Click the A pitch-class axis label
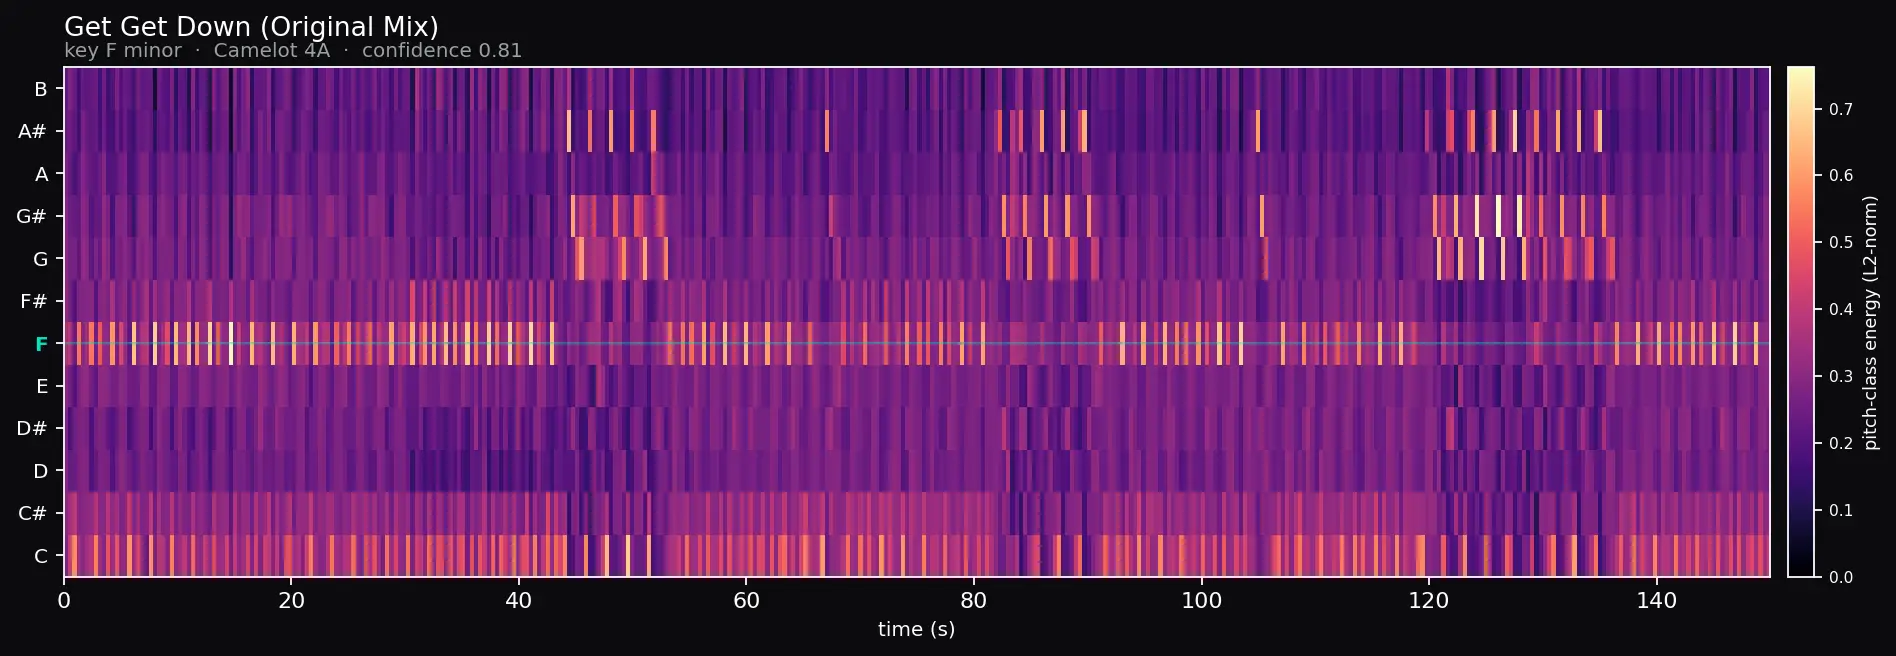Image resolution: width=1896 pixels, height=656 pixels. click(x=41, y=174)
